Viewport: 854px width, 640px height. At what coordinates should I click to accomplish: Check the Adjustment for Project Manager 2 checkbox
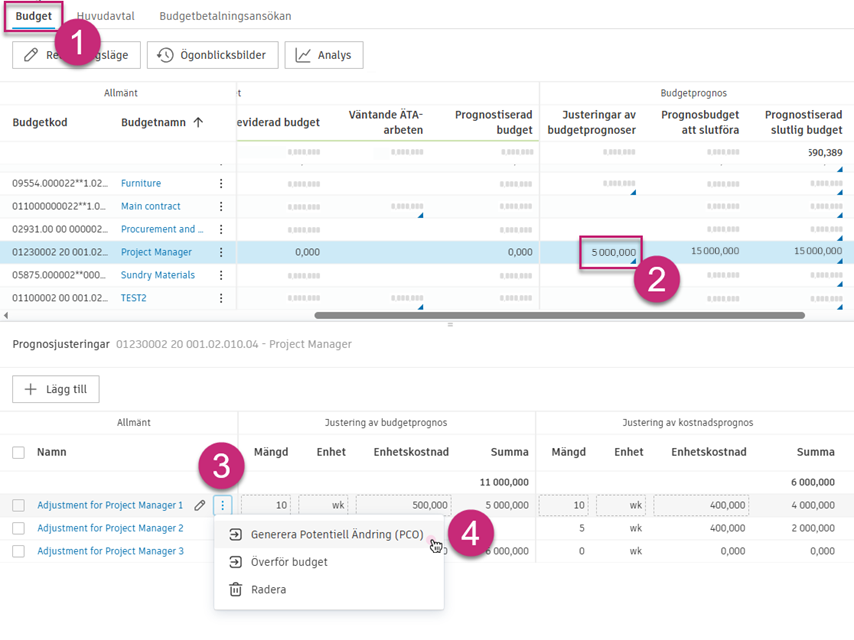click(x=19, y=528)
